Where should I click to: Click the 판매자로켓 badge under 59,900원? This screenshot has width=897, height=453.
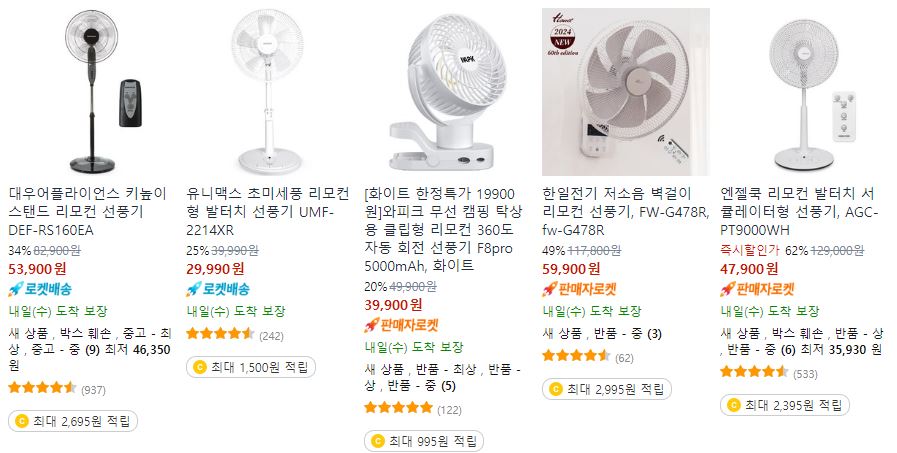click(579, 289)
